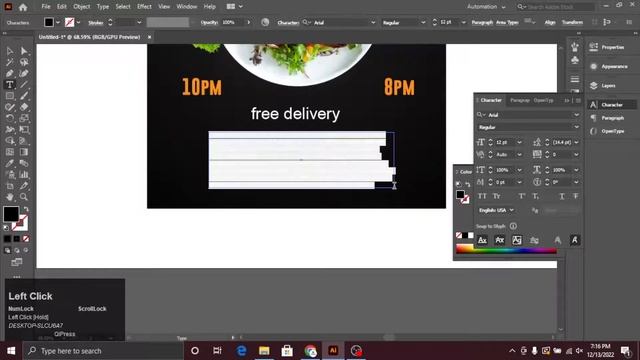Open the Type menu
Screen dimensions: 640x360
pos(102,7)
